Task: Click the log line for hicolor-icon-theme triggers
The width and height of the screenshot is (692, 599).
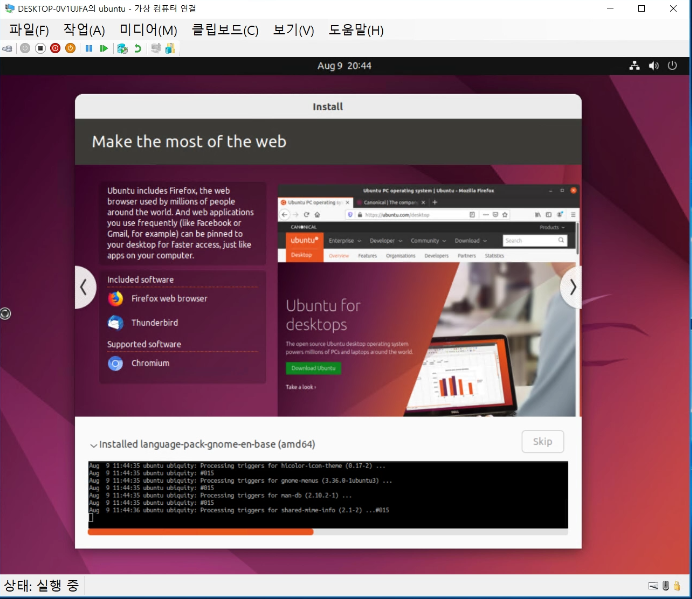Action: pyautogui.click(x=237, y=466)
